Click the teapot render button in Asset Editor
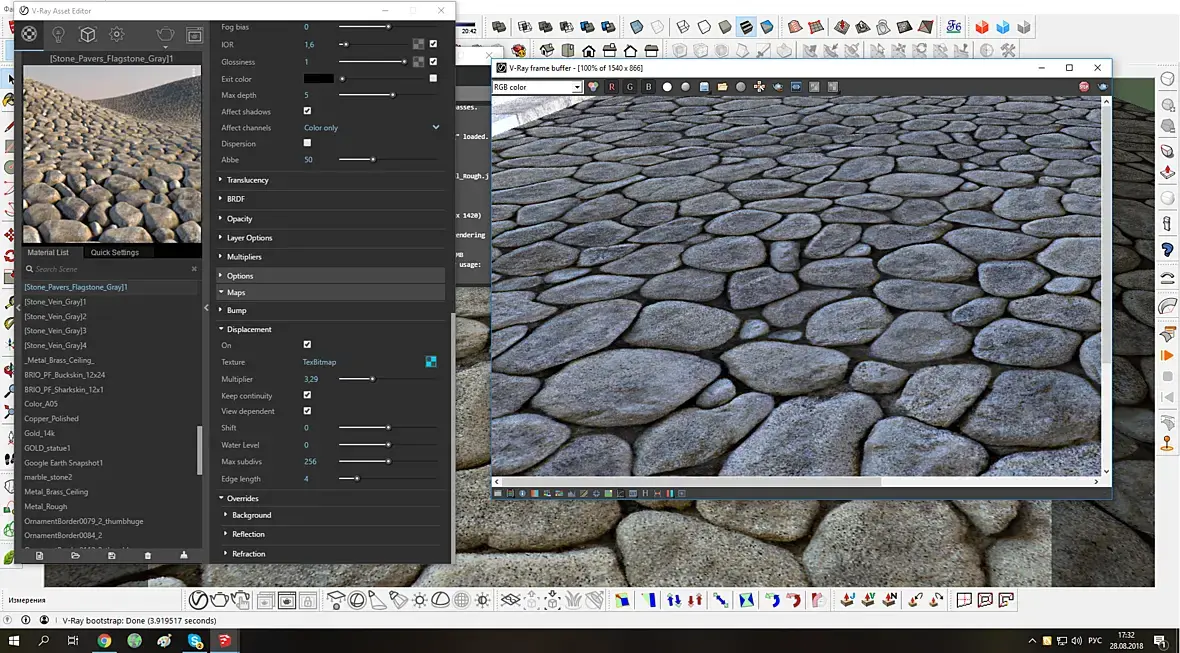 [166, 35]
